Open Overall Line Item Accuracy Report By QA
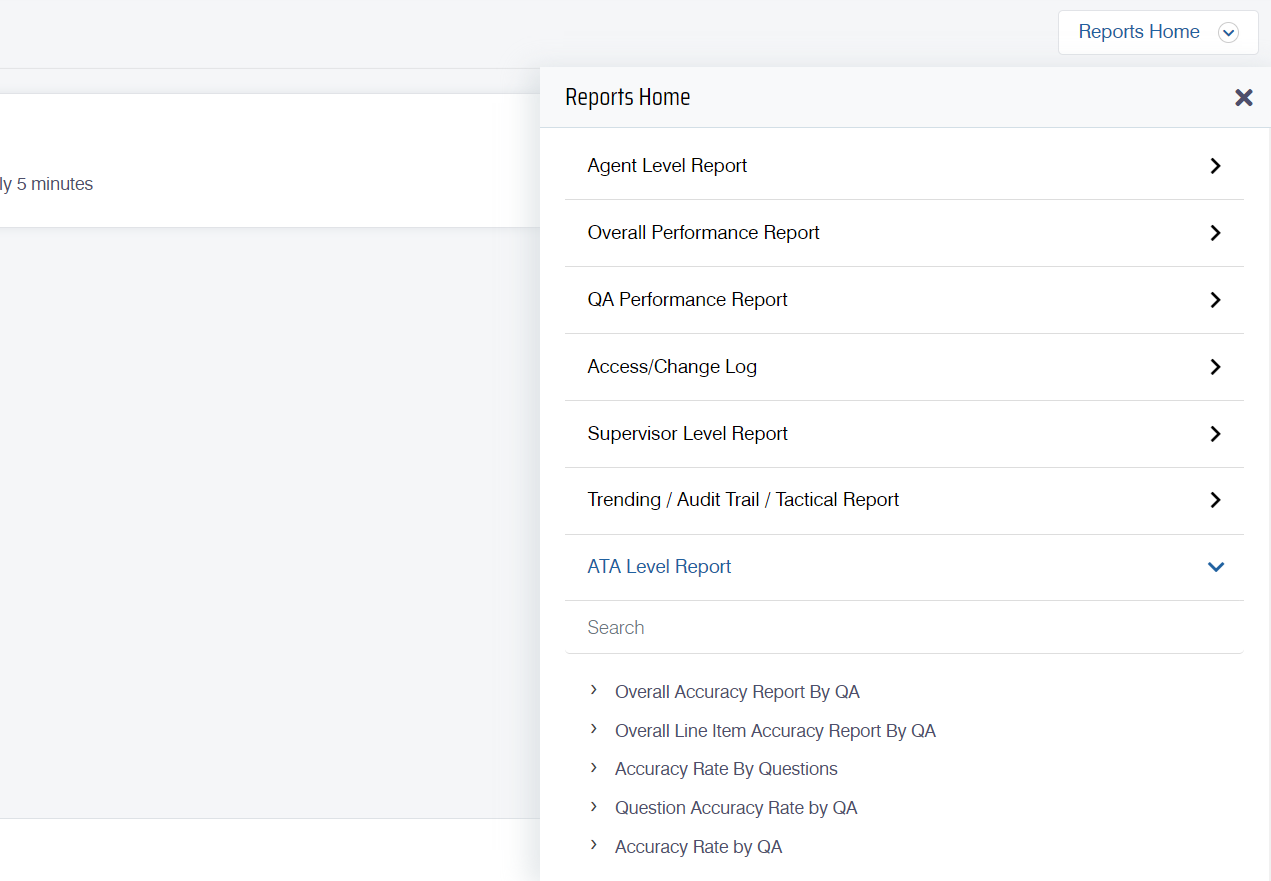The width and height of the screenshot is (1271, 881). pos(775,731)
